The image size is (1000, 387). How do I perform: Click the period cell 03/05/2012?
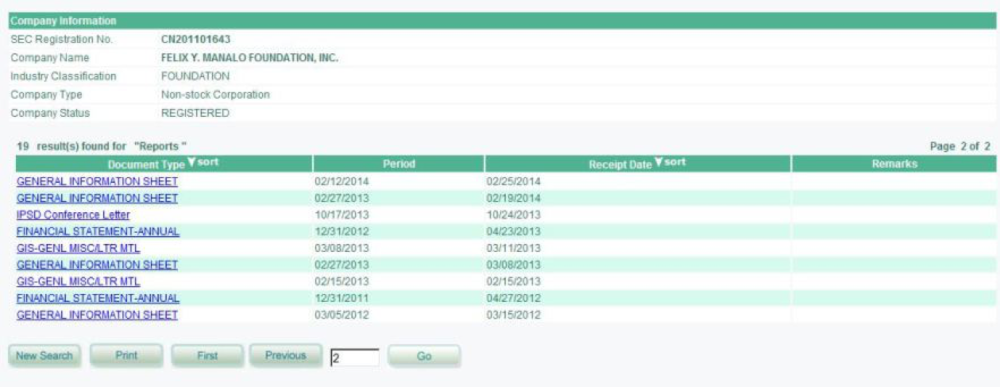[x=342, y=314]
